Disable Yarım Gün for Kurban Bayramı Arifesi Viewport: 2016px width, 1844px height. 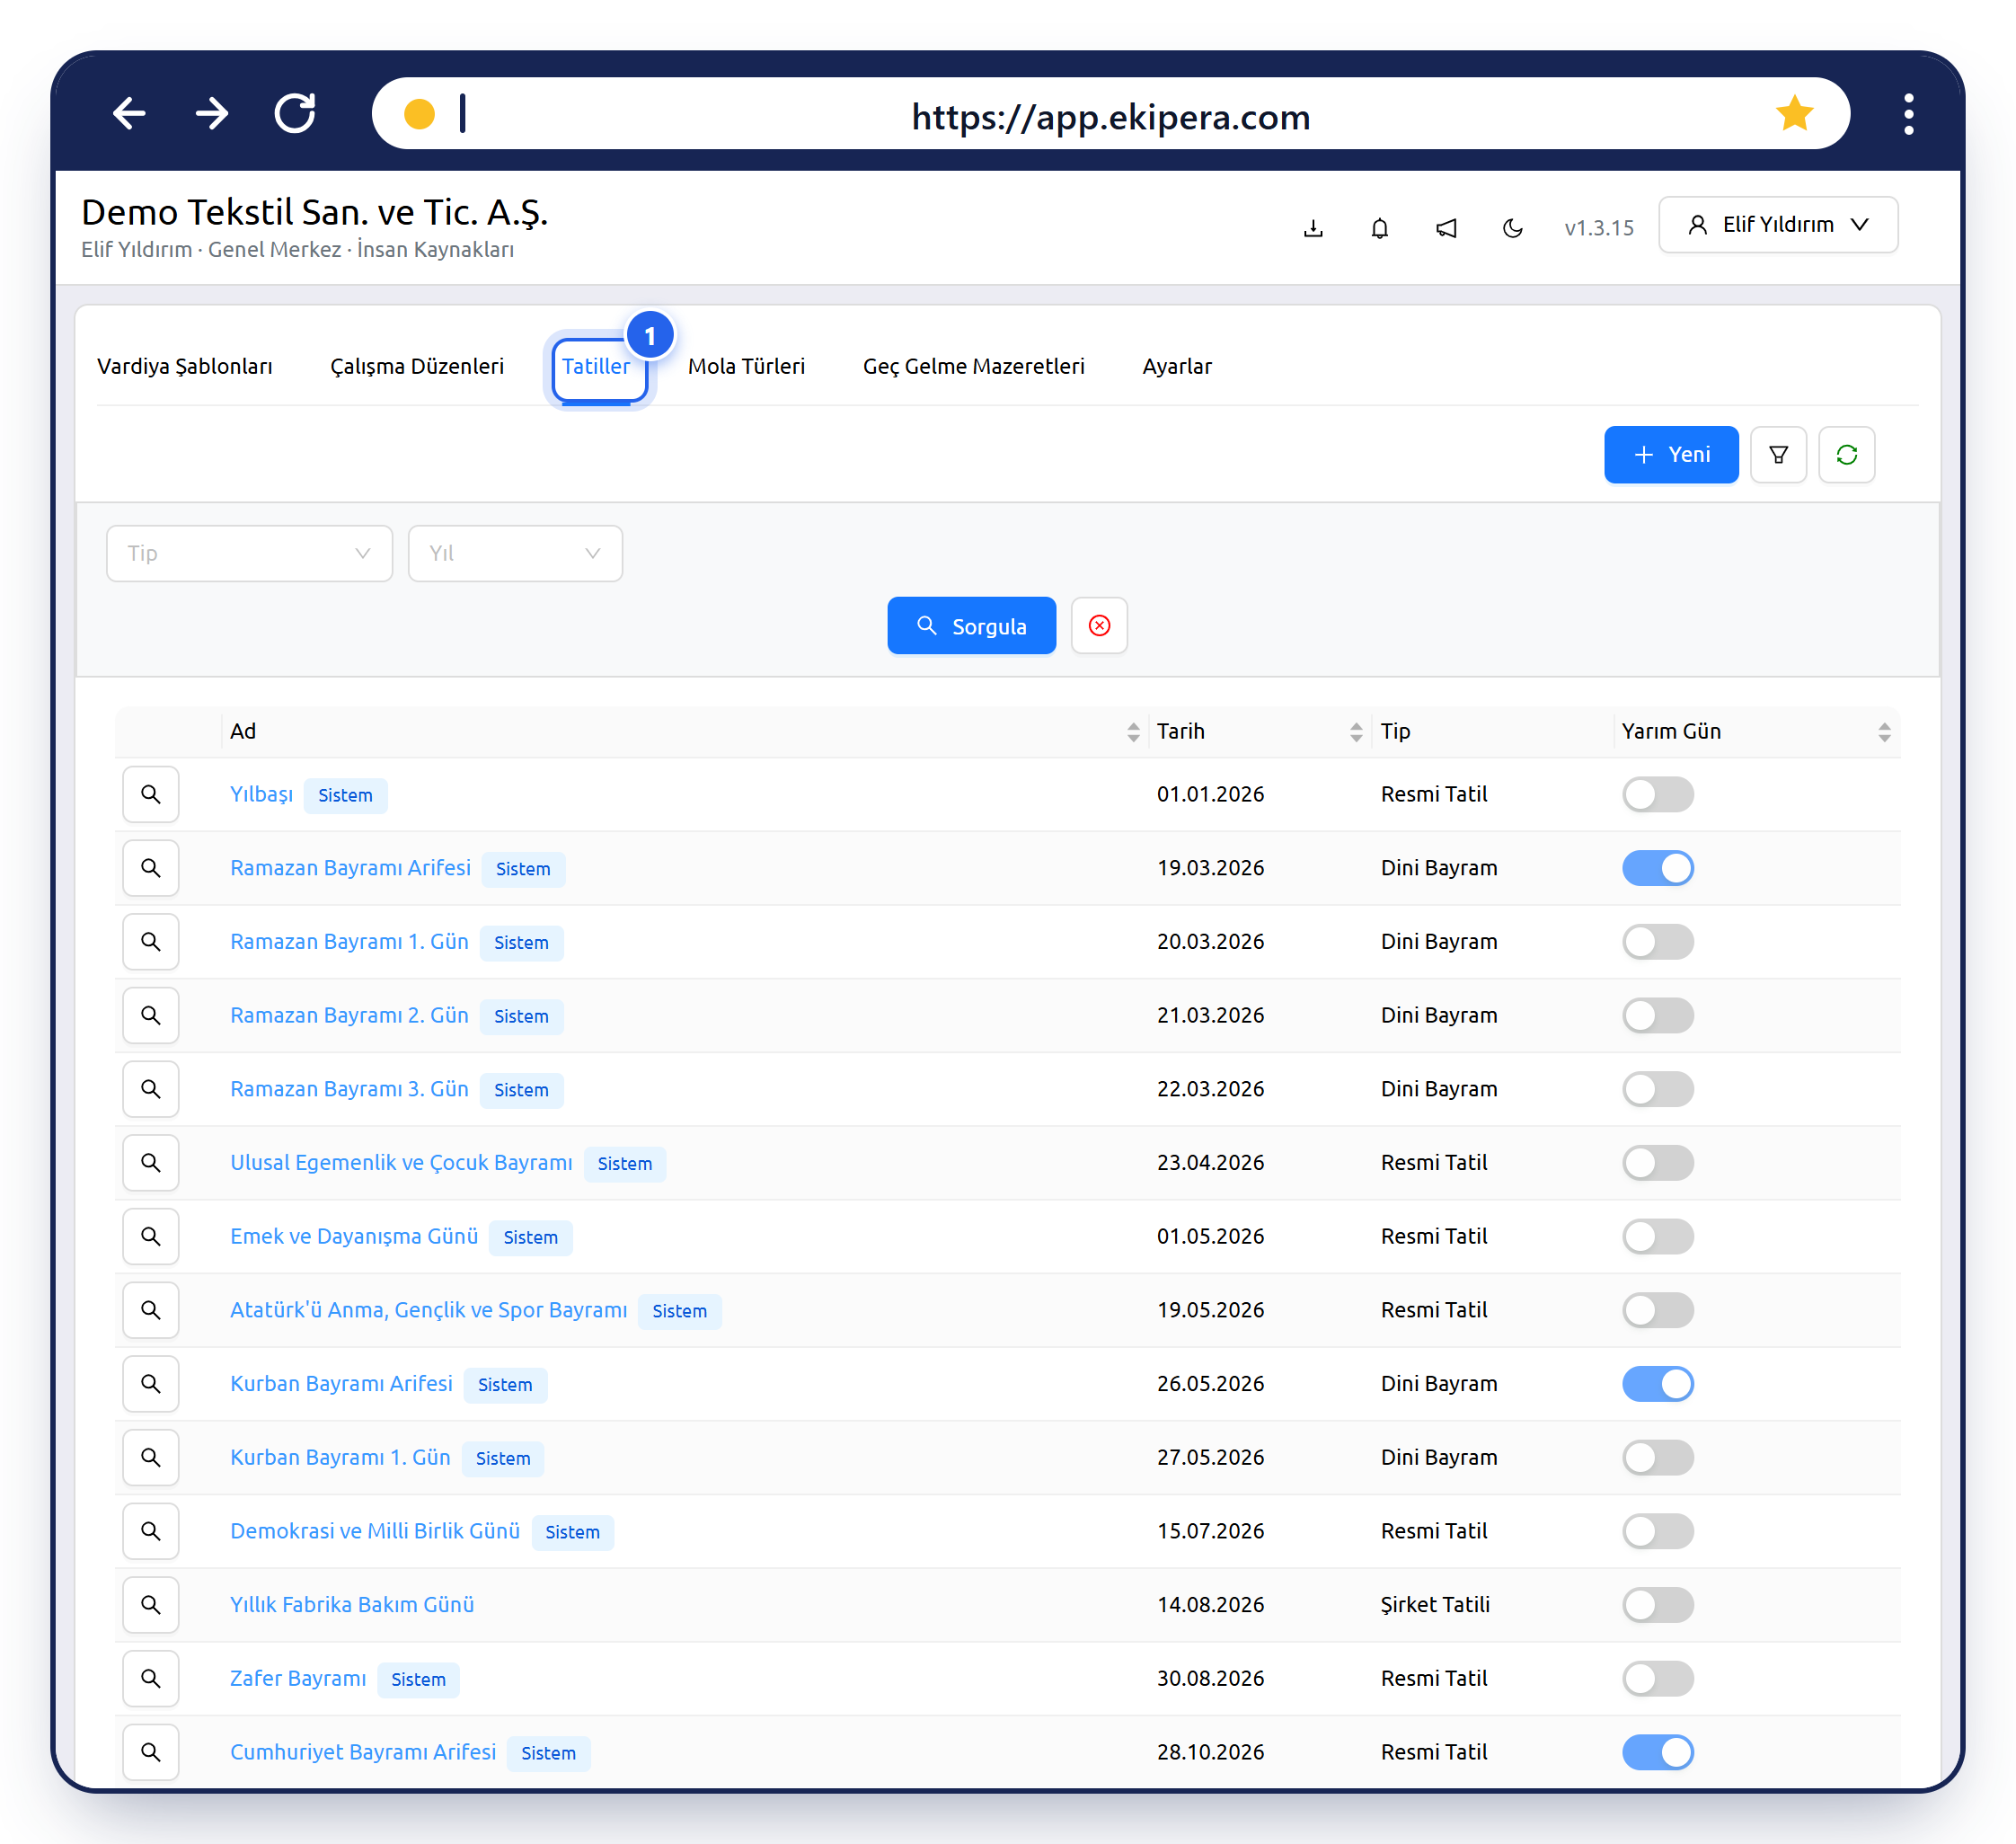(x=1657, y=1383)
